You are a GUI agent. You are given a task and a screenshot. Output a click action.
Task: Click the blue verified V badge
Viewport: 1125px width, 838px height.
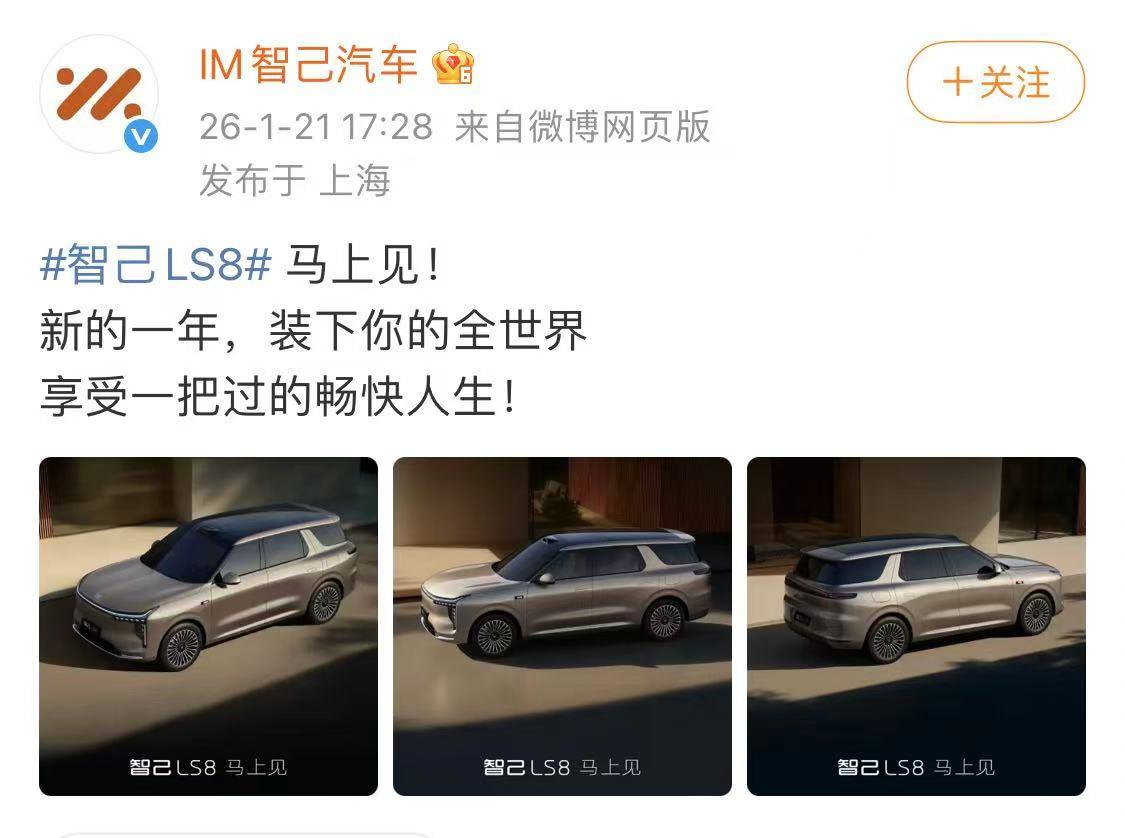click(x=141, y=136)
